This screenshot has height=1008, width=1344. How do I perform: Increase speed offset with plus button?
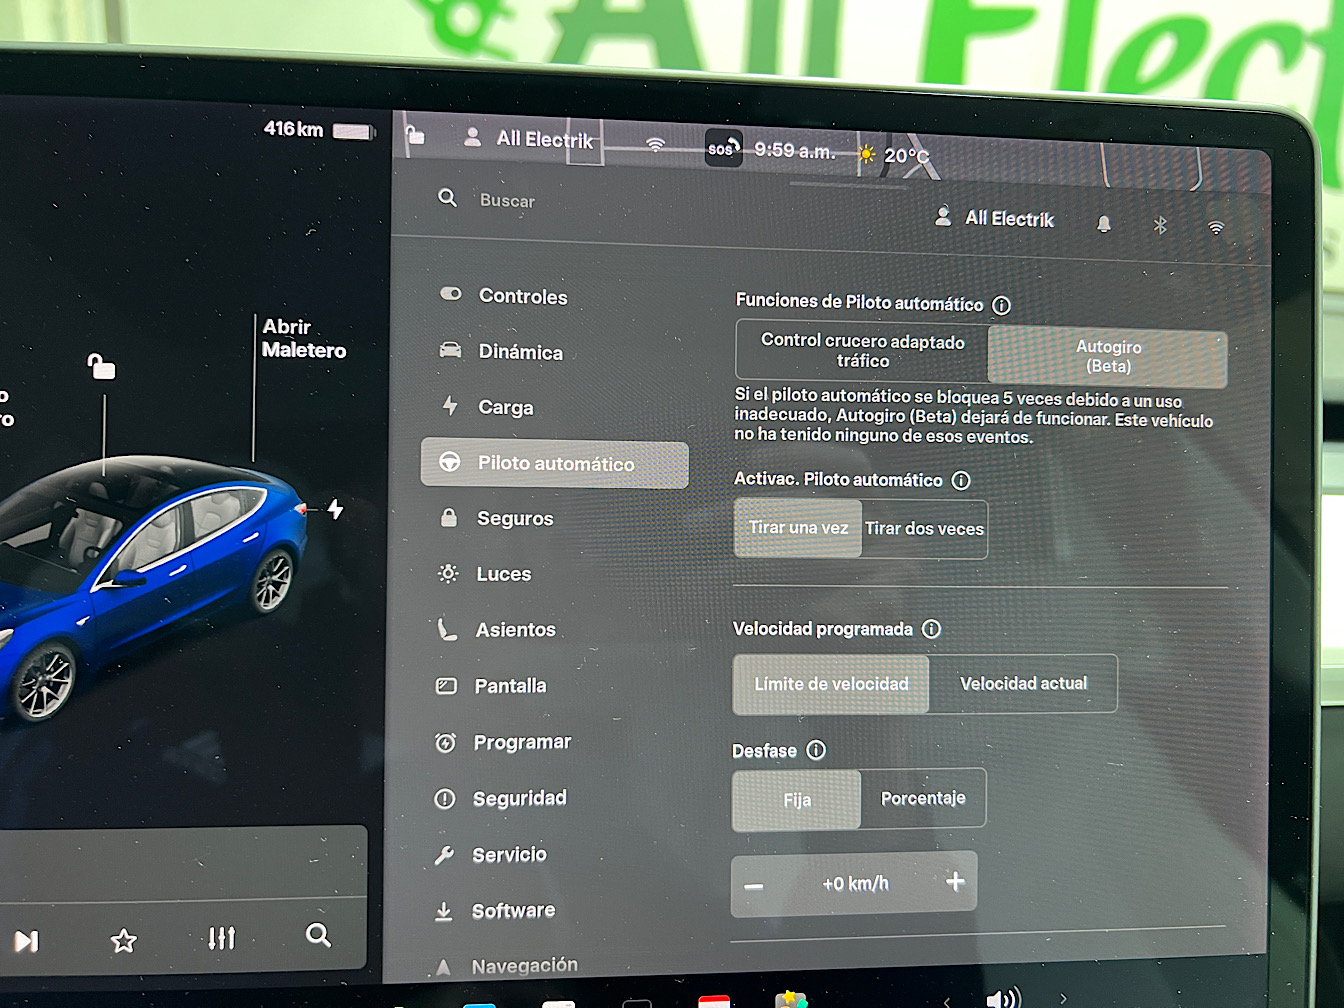[x=955, y=881]
